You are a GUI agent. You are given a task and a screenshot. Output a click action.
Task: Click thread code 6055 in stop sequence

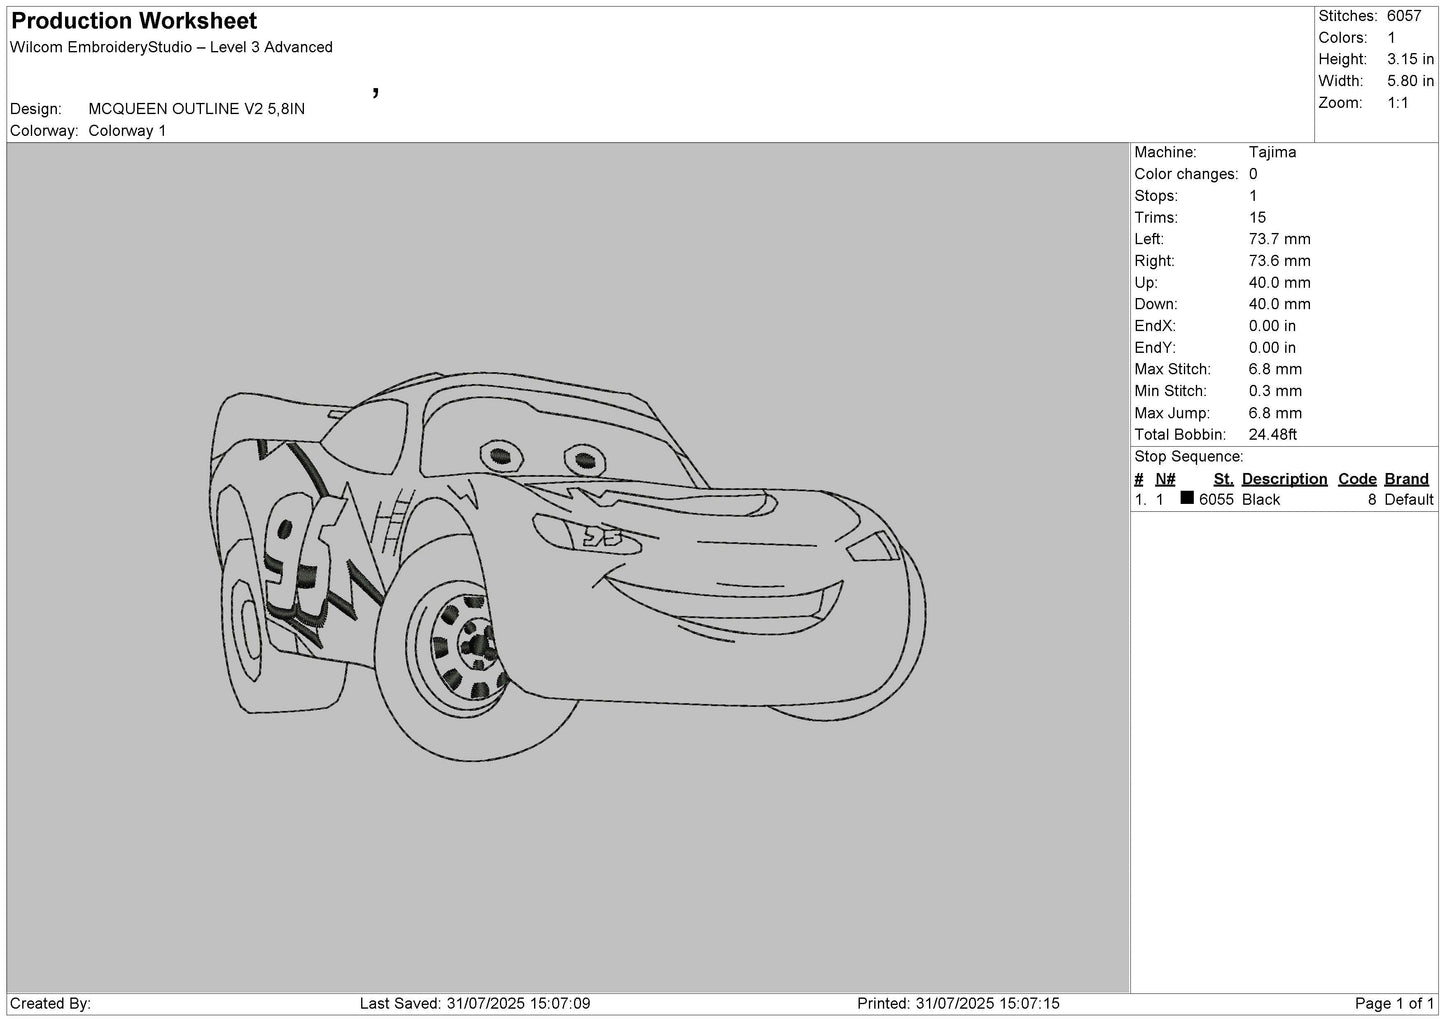click(1217, 500)
